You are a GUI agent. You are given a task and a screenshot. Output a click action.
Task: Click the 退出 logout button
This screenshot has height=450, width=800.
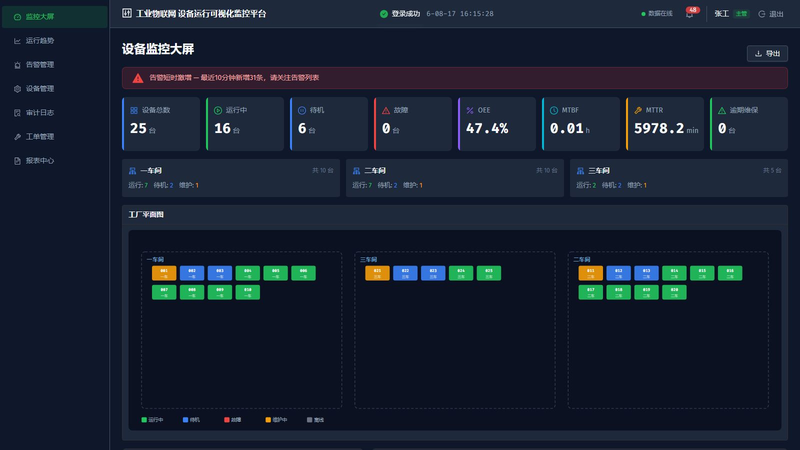click(x=771, y=14)
